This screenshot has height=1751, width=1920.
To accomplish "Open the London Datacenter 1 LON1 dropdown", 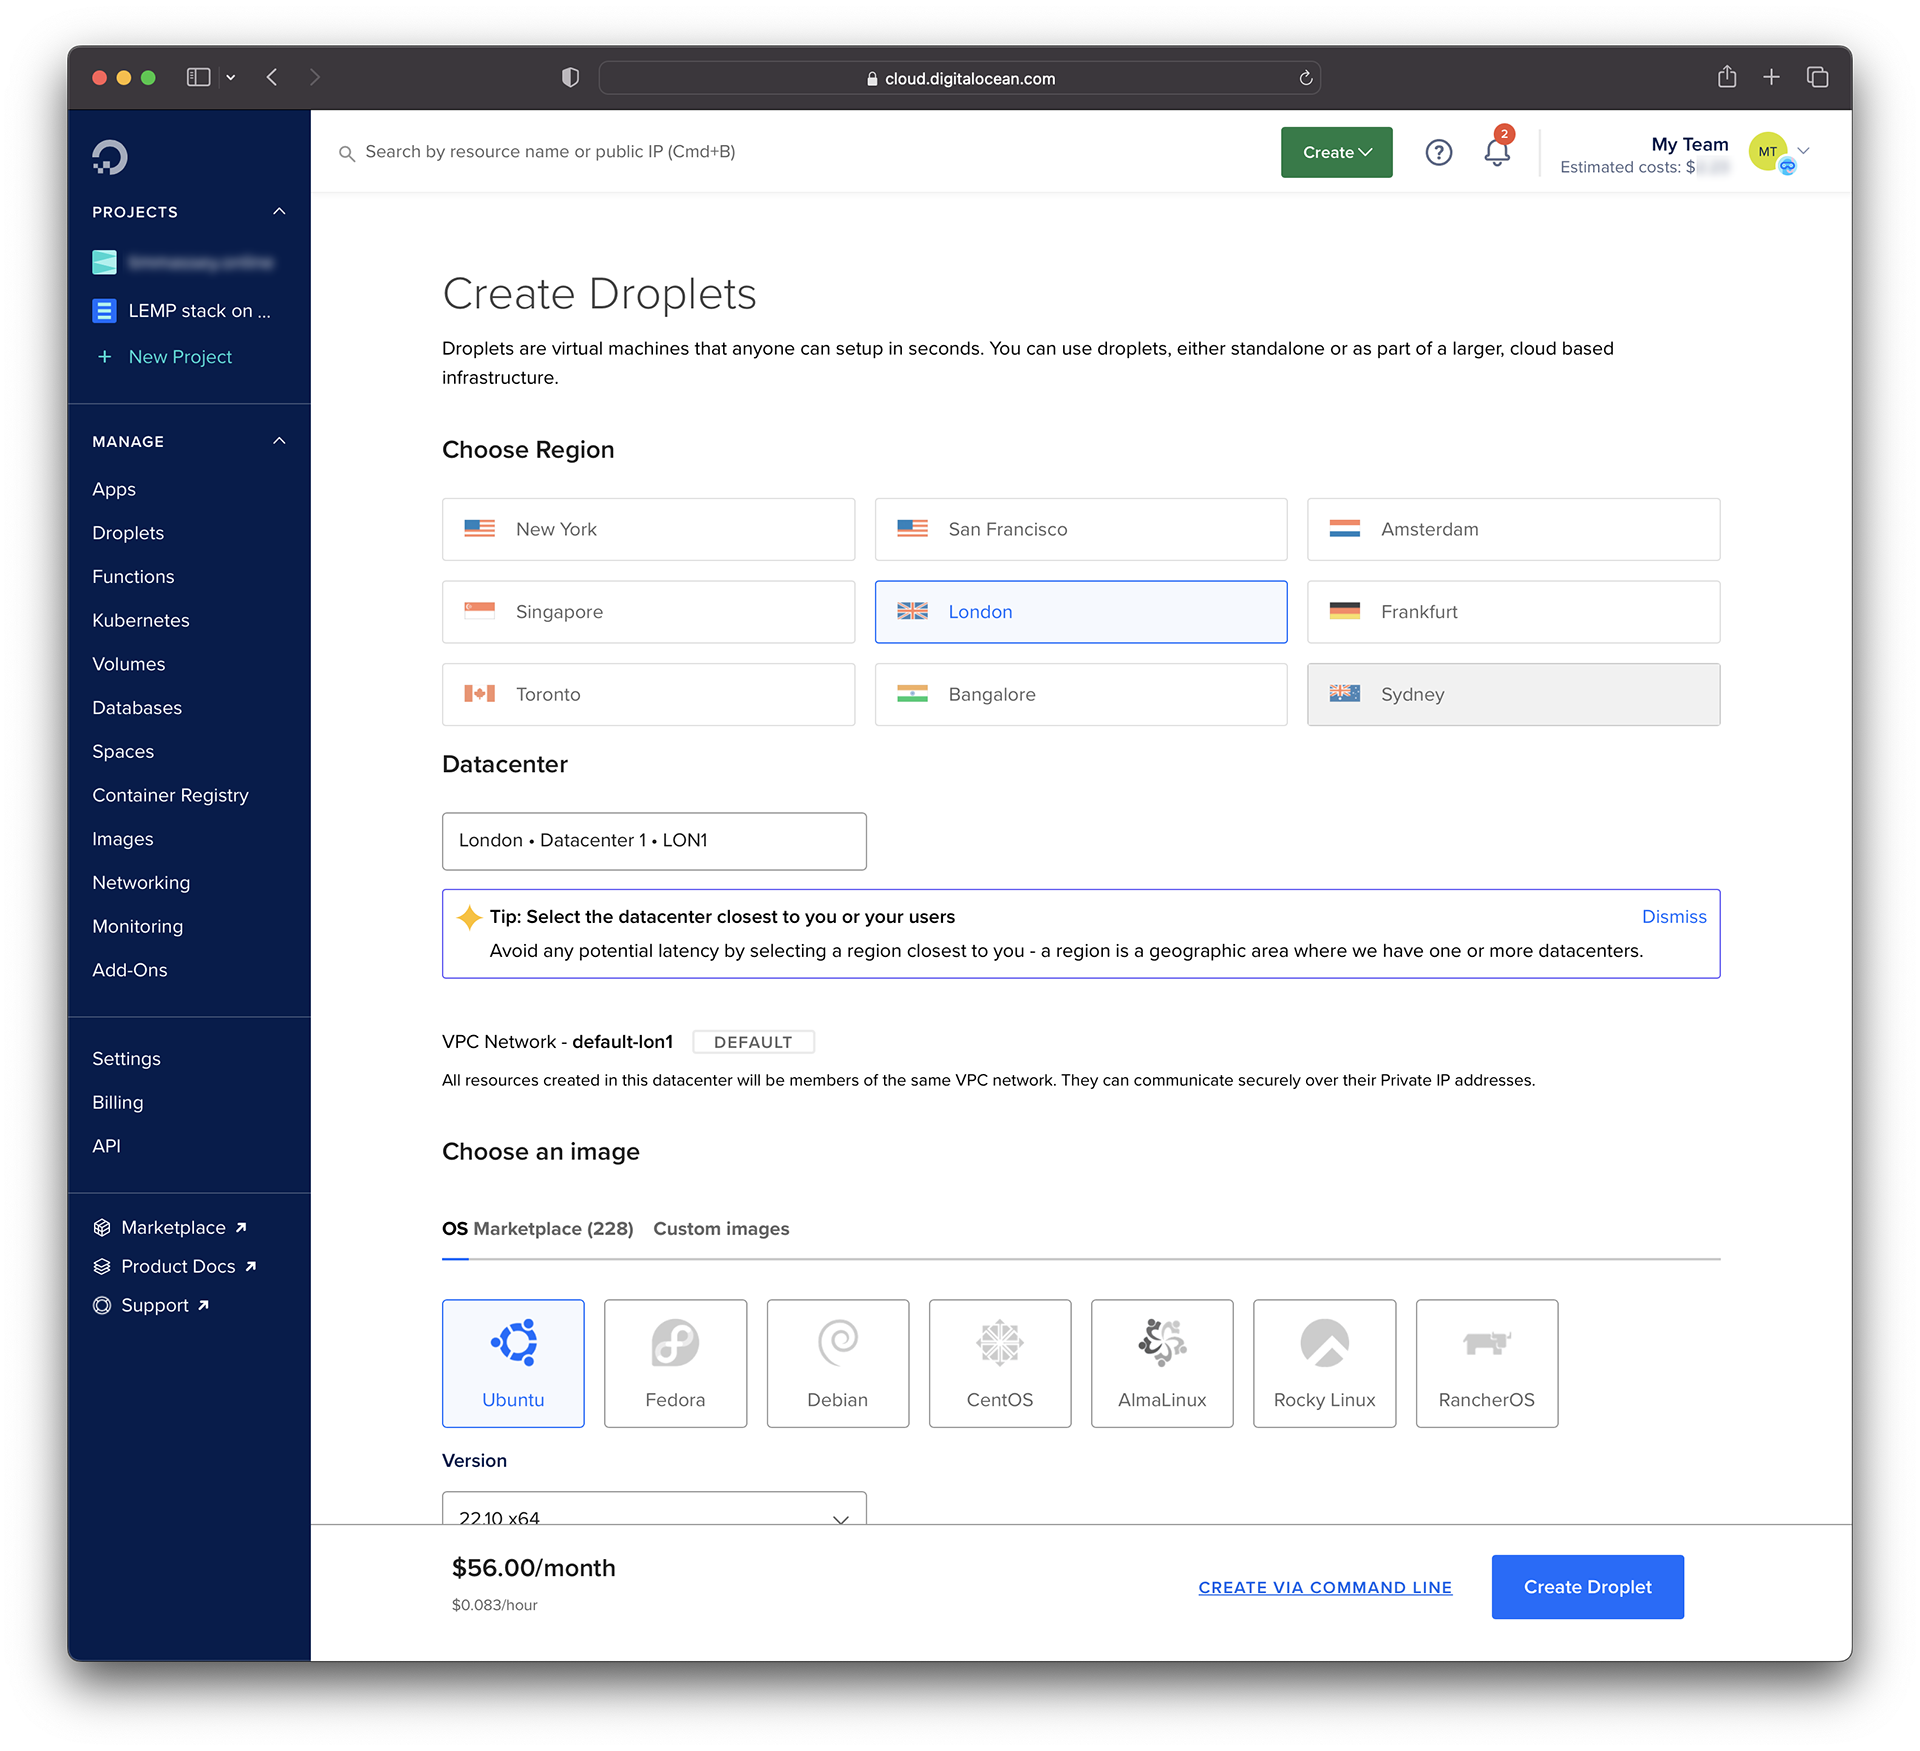I will click(x=654, y=841).
